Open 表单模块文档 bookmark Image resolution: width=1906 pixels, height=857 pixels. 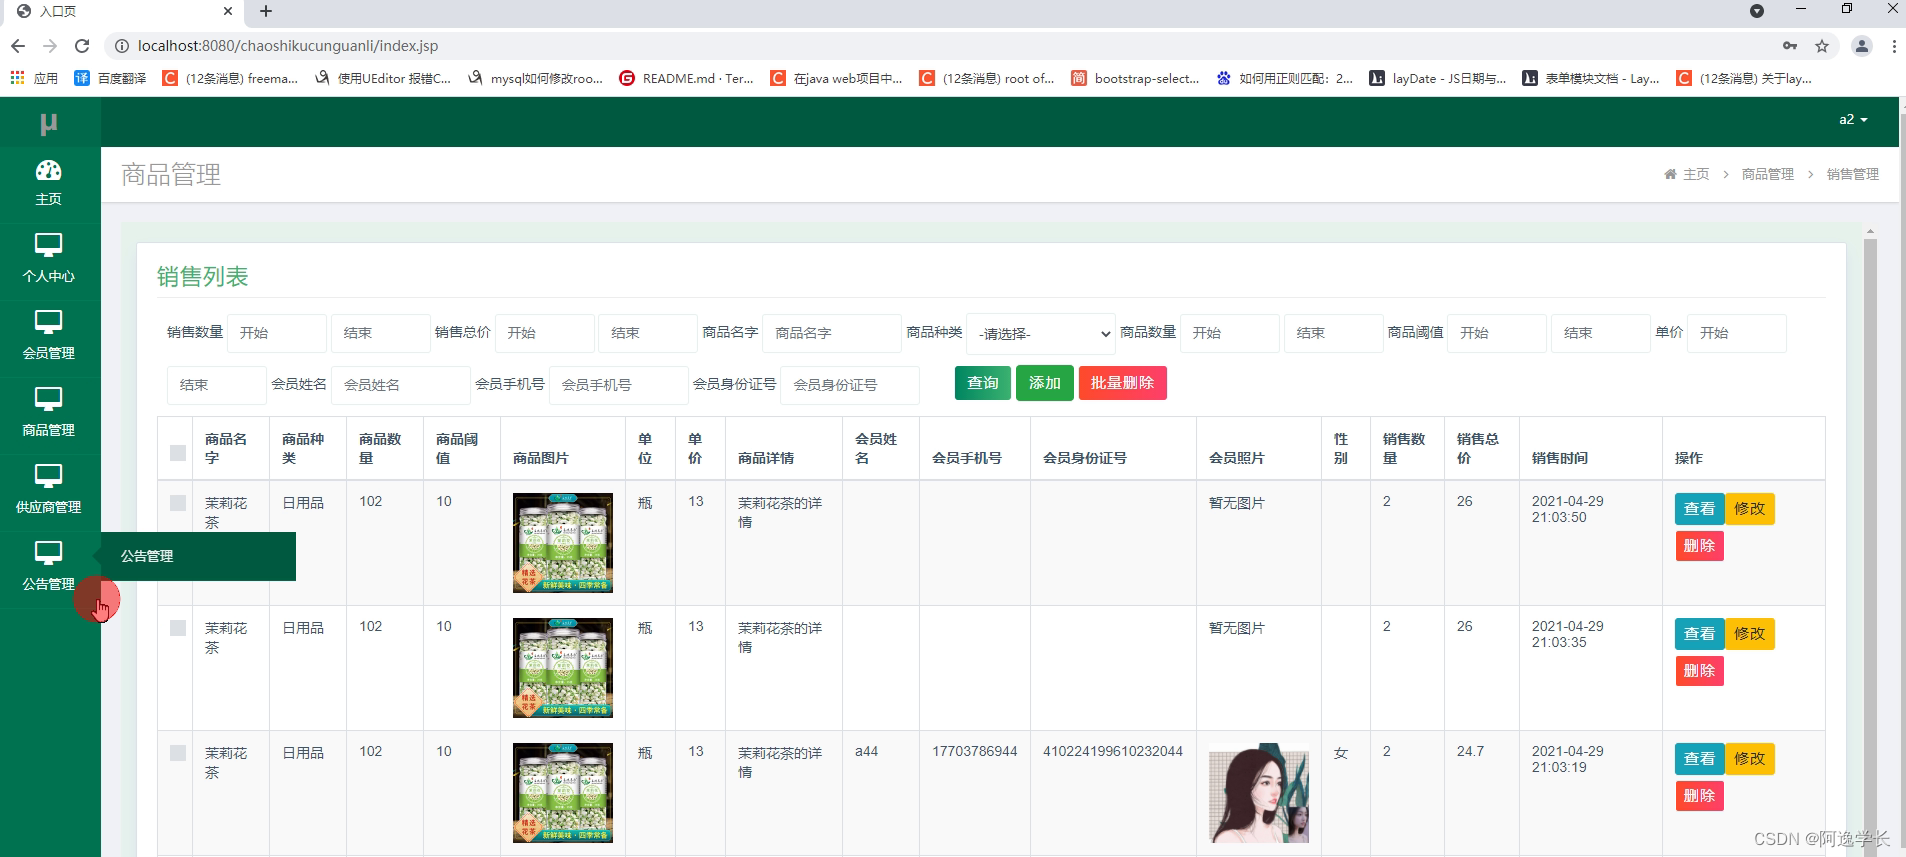1590,78
